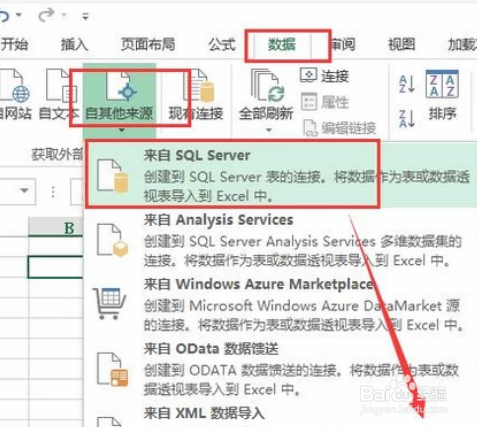Expand the Undo dropdown arrow
Viewport: 477px width, 427px height.
(x=19, y=15)
